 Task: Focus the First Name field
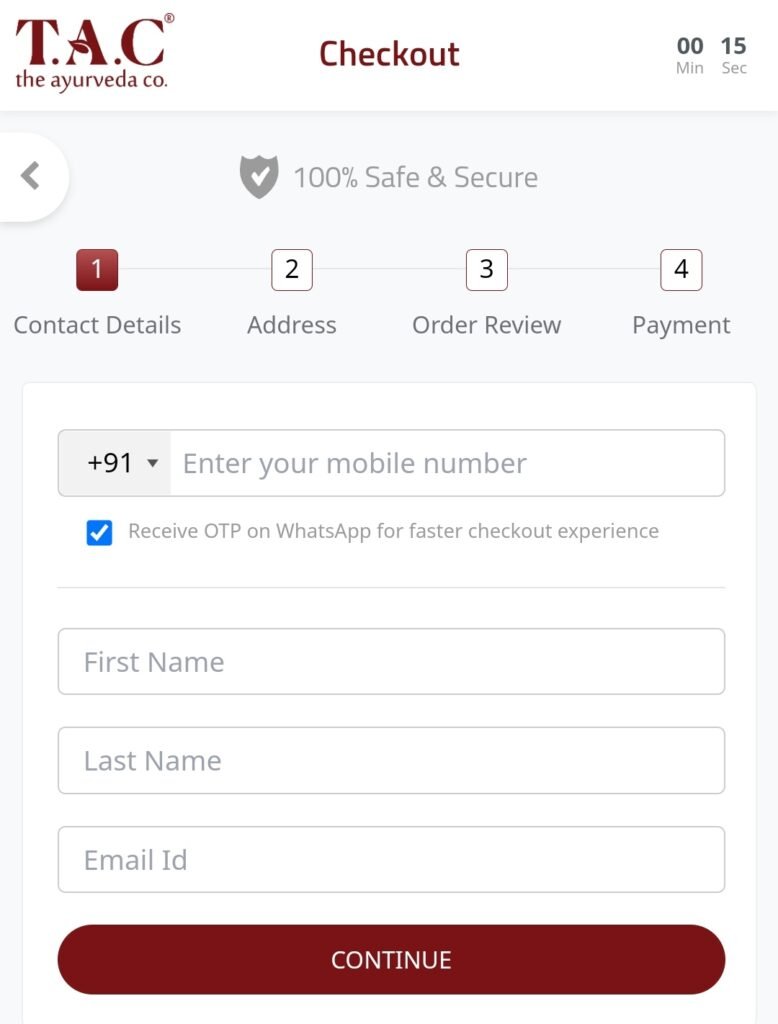click(x=391, y=662)
